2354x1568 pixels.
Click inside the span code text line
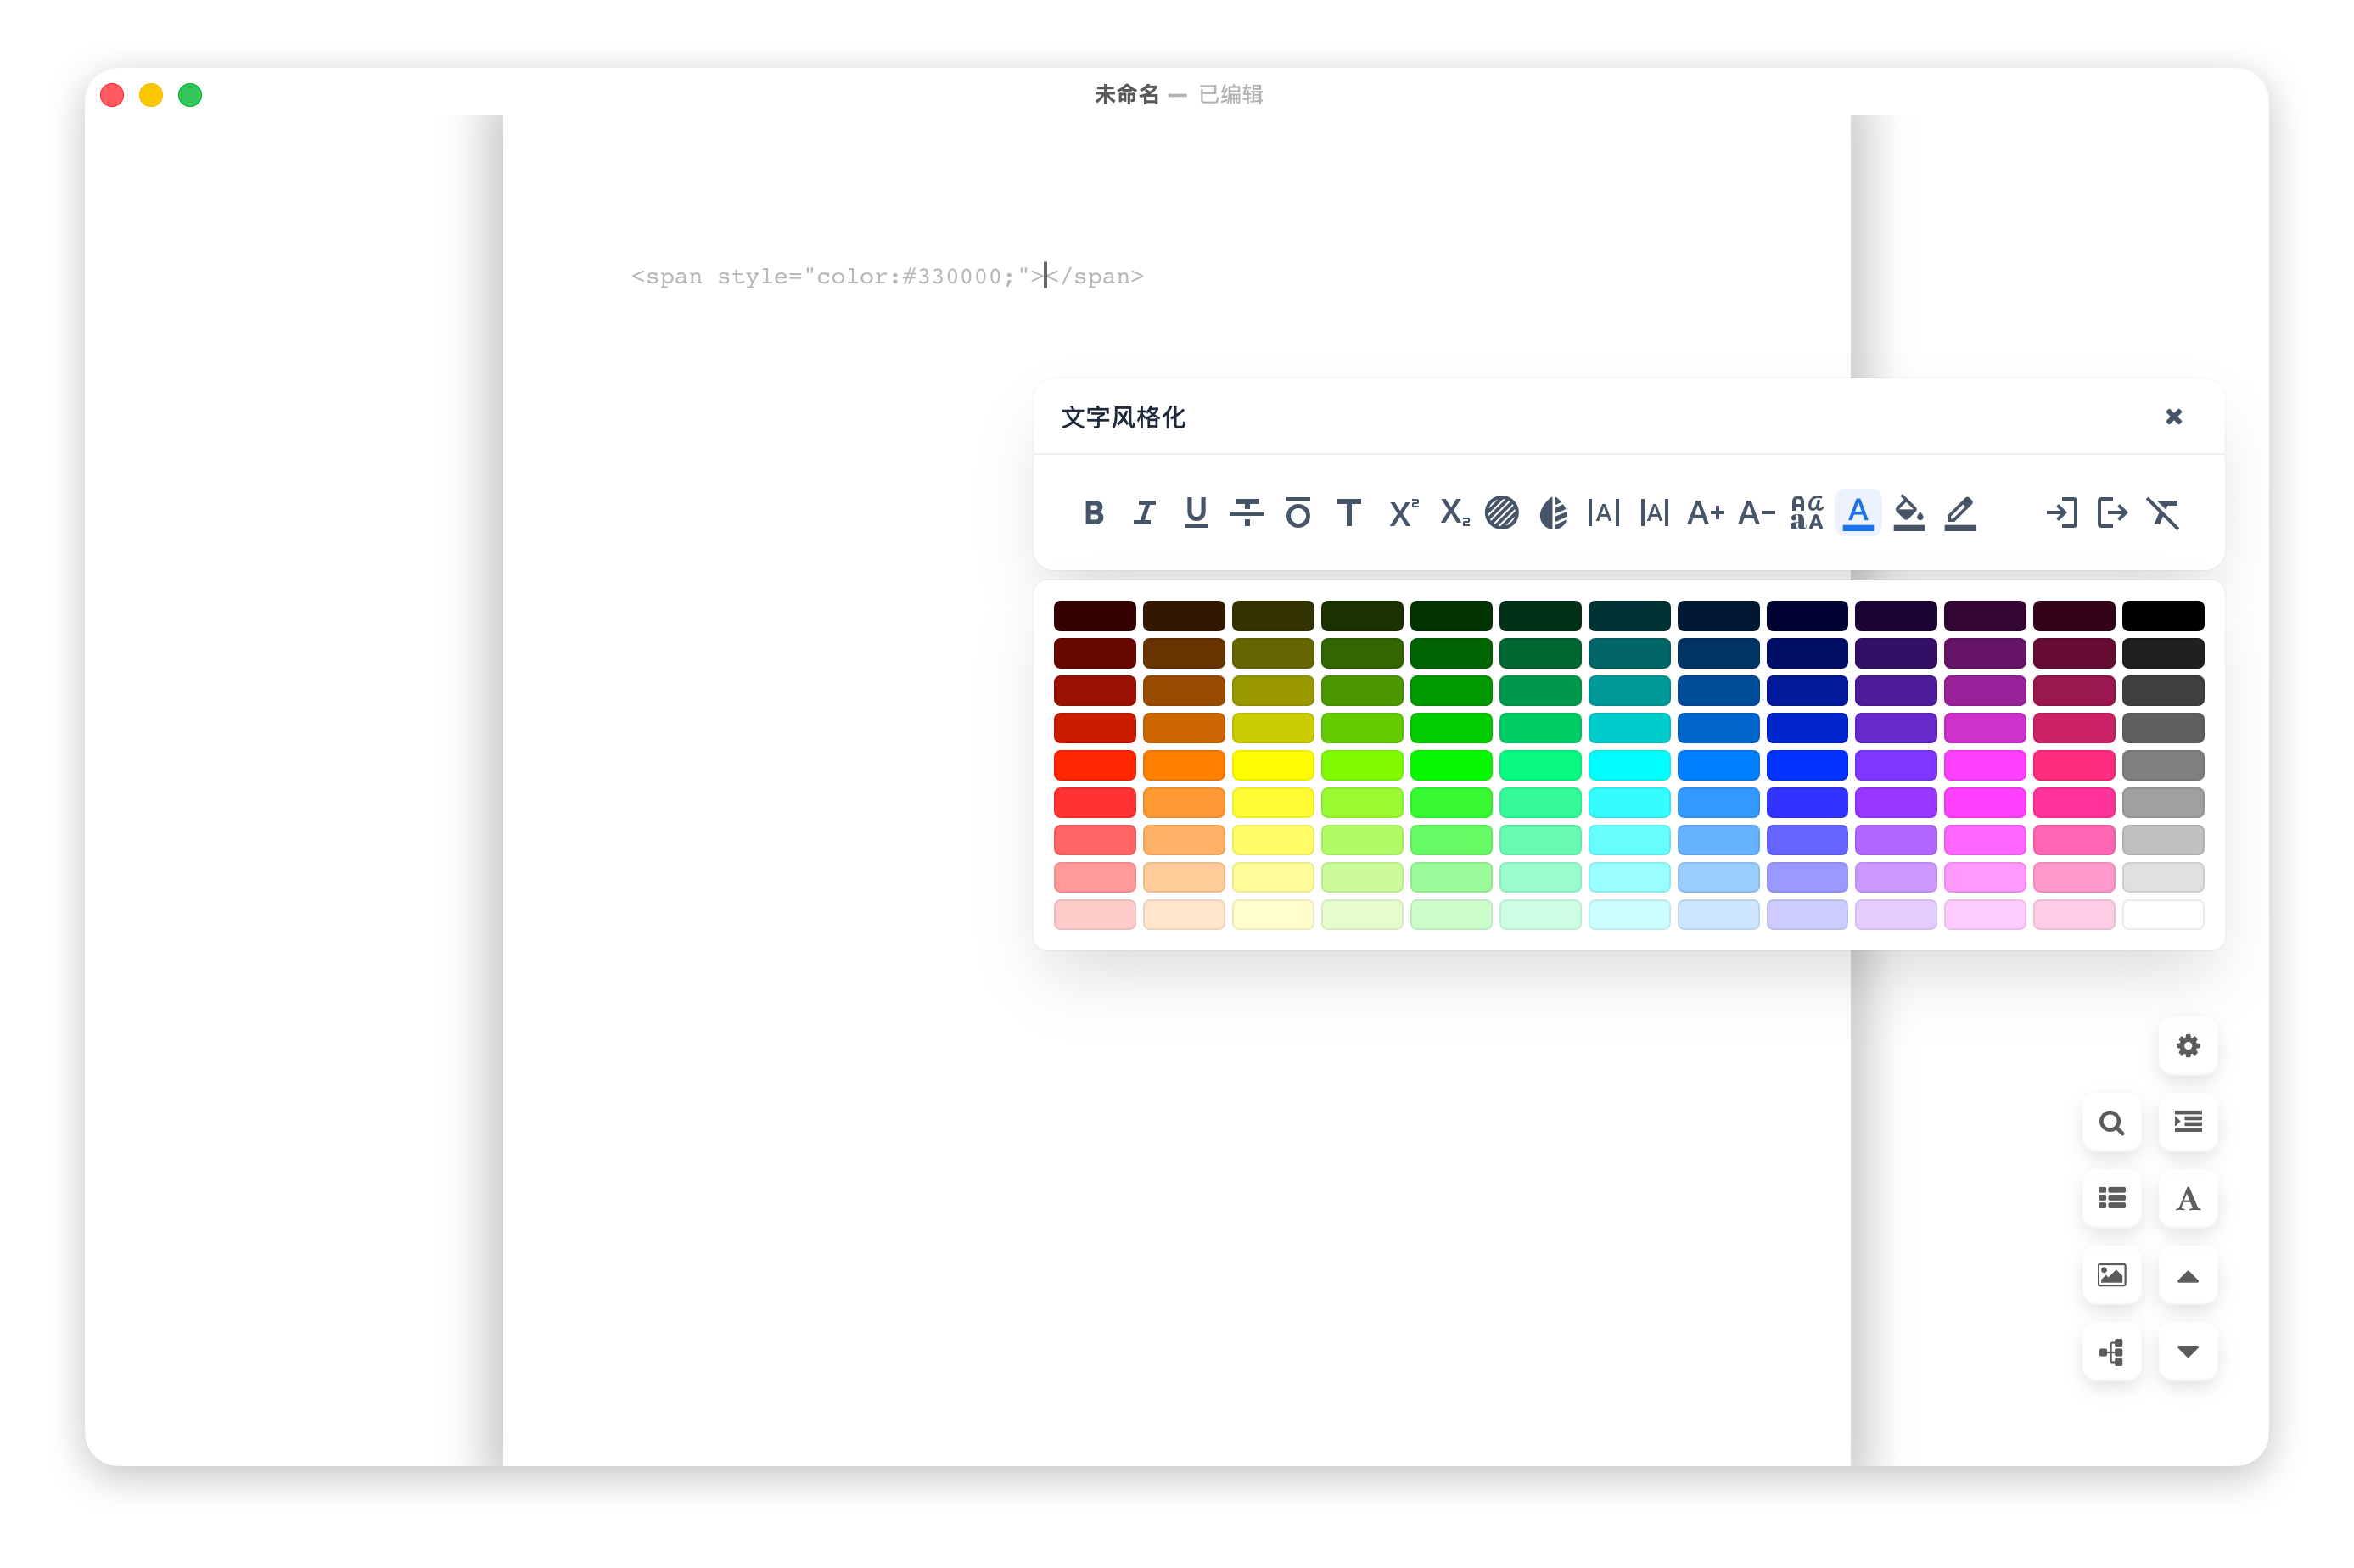click(x=887, y=276)
